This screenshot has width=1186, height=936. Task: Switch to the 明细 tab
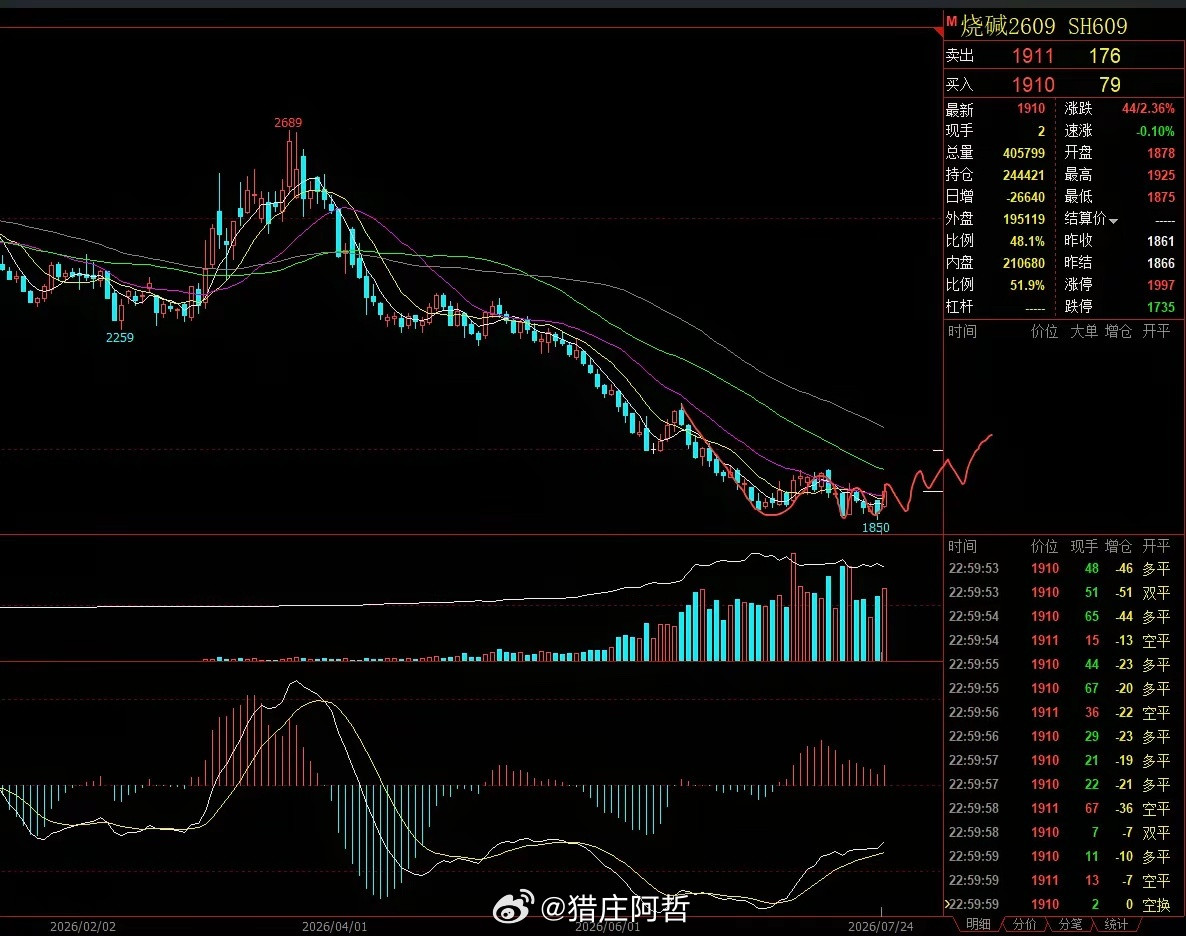(x=978, y=924)
